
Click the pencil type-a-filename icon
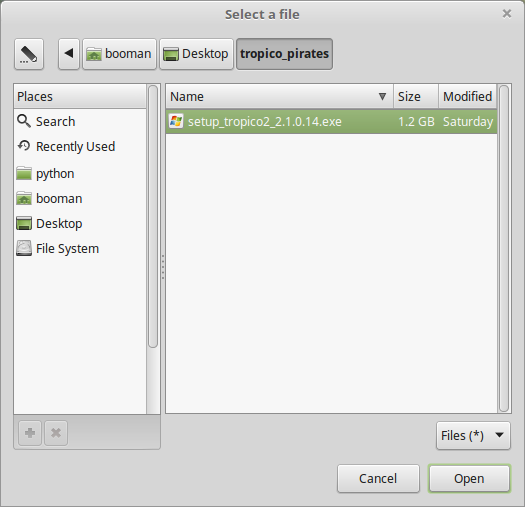29,54
